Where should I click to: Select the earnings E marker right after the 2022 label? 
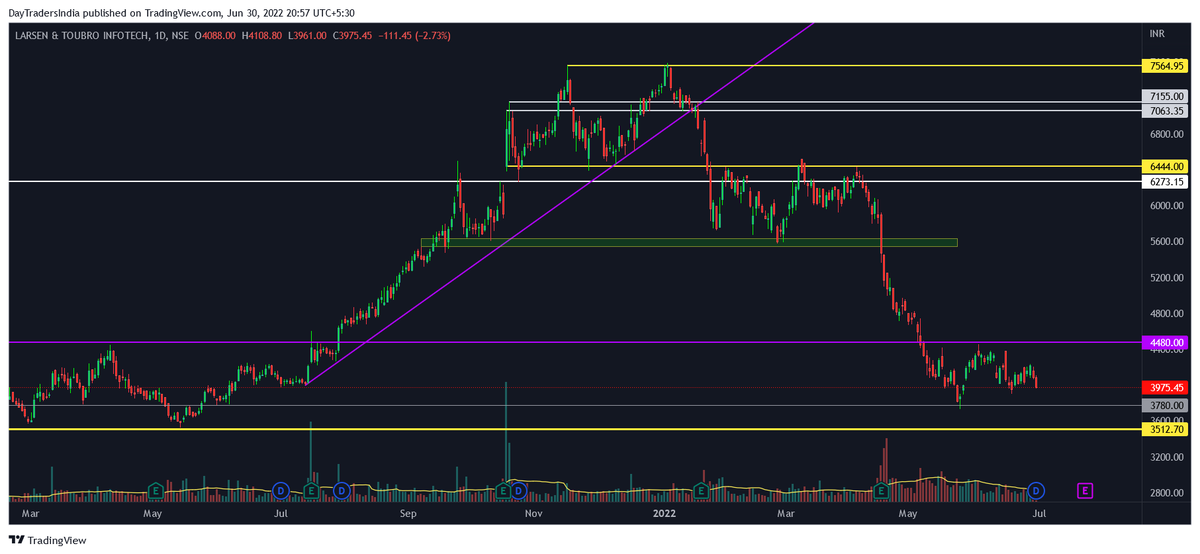click(x=701, y=490)
